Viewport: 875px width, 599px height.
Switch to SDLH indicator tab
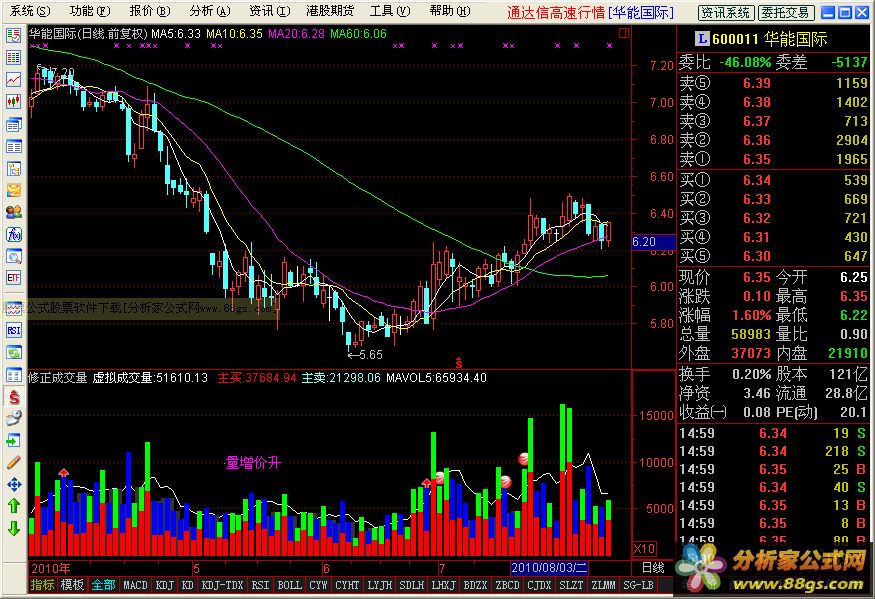click(x=411, y=585)
